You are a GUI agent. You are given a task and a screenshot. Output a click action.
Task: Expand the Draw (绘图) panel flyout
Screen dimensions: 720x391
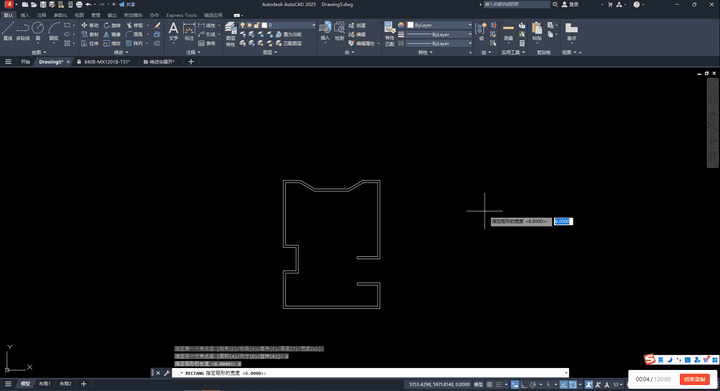[38, 52]
